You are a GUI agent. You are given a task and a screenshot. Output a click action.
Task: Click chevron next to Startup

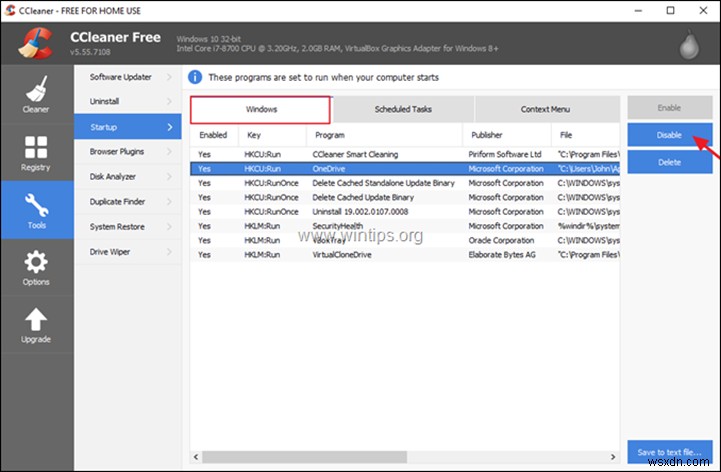pos(170,127)
